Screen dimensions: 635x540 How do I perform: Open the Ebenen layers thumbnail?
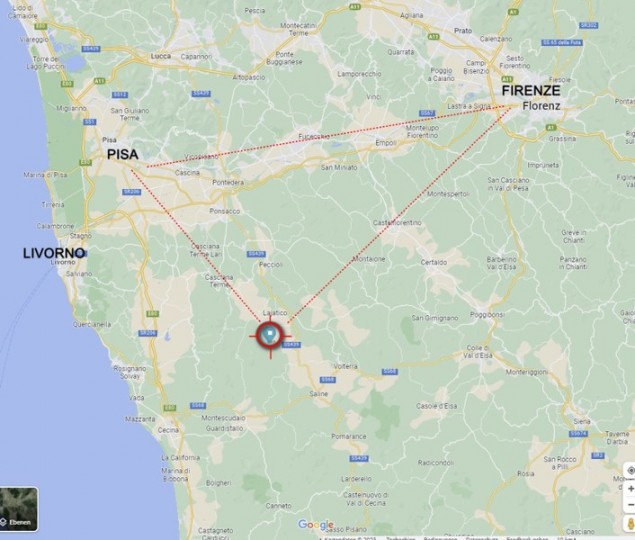[19, 509]
